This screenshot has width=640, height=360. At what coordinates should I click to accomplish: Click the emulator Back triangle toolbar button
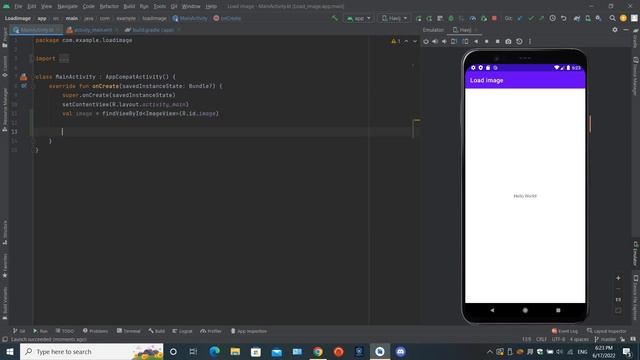476,41
